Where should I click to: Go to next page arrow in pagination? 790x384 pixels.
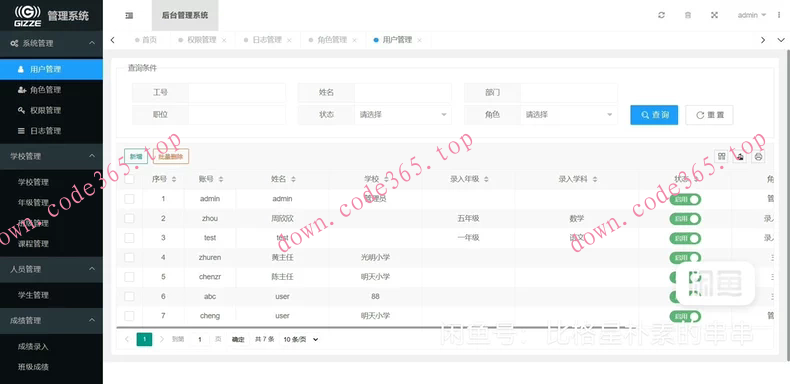pos(162,339)
